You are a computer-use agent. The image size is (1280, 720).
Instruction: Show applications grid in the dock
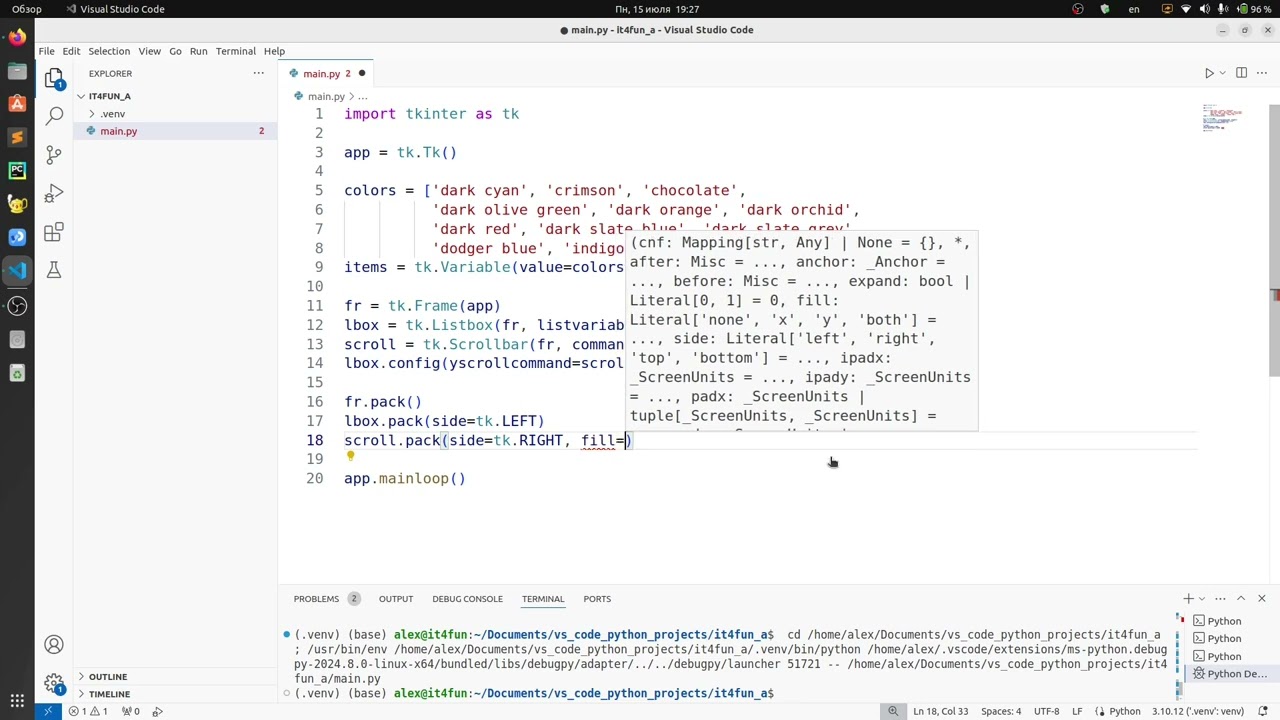pos(17,701)
